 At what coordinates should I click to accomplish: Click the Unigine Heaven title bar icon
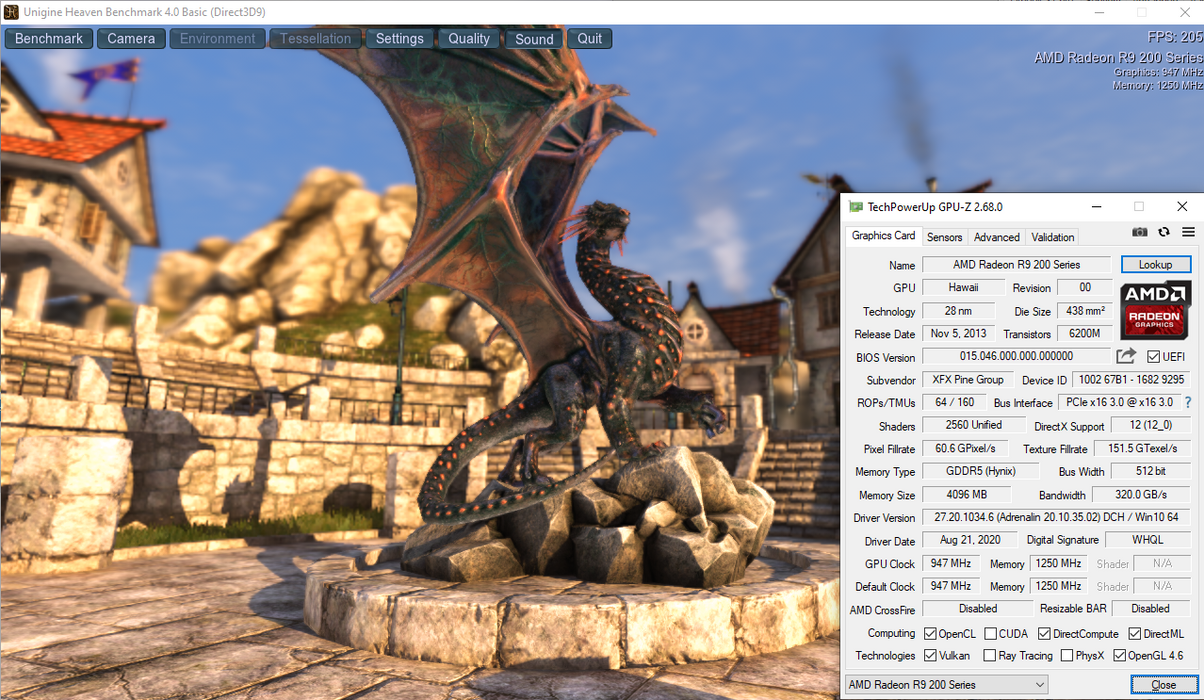click(x=10, y=11)
